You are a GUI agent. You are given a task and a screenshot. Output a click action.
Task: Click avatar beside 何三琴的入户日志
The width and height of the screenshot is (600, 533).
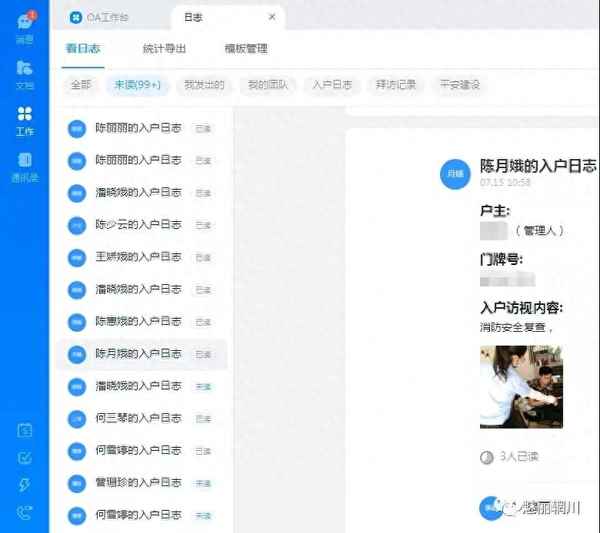tap(77, 419)
